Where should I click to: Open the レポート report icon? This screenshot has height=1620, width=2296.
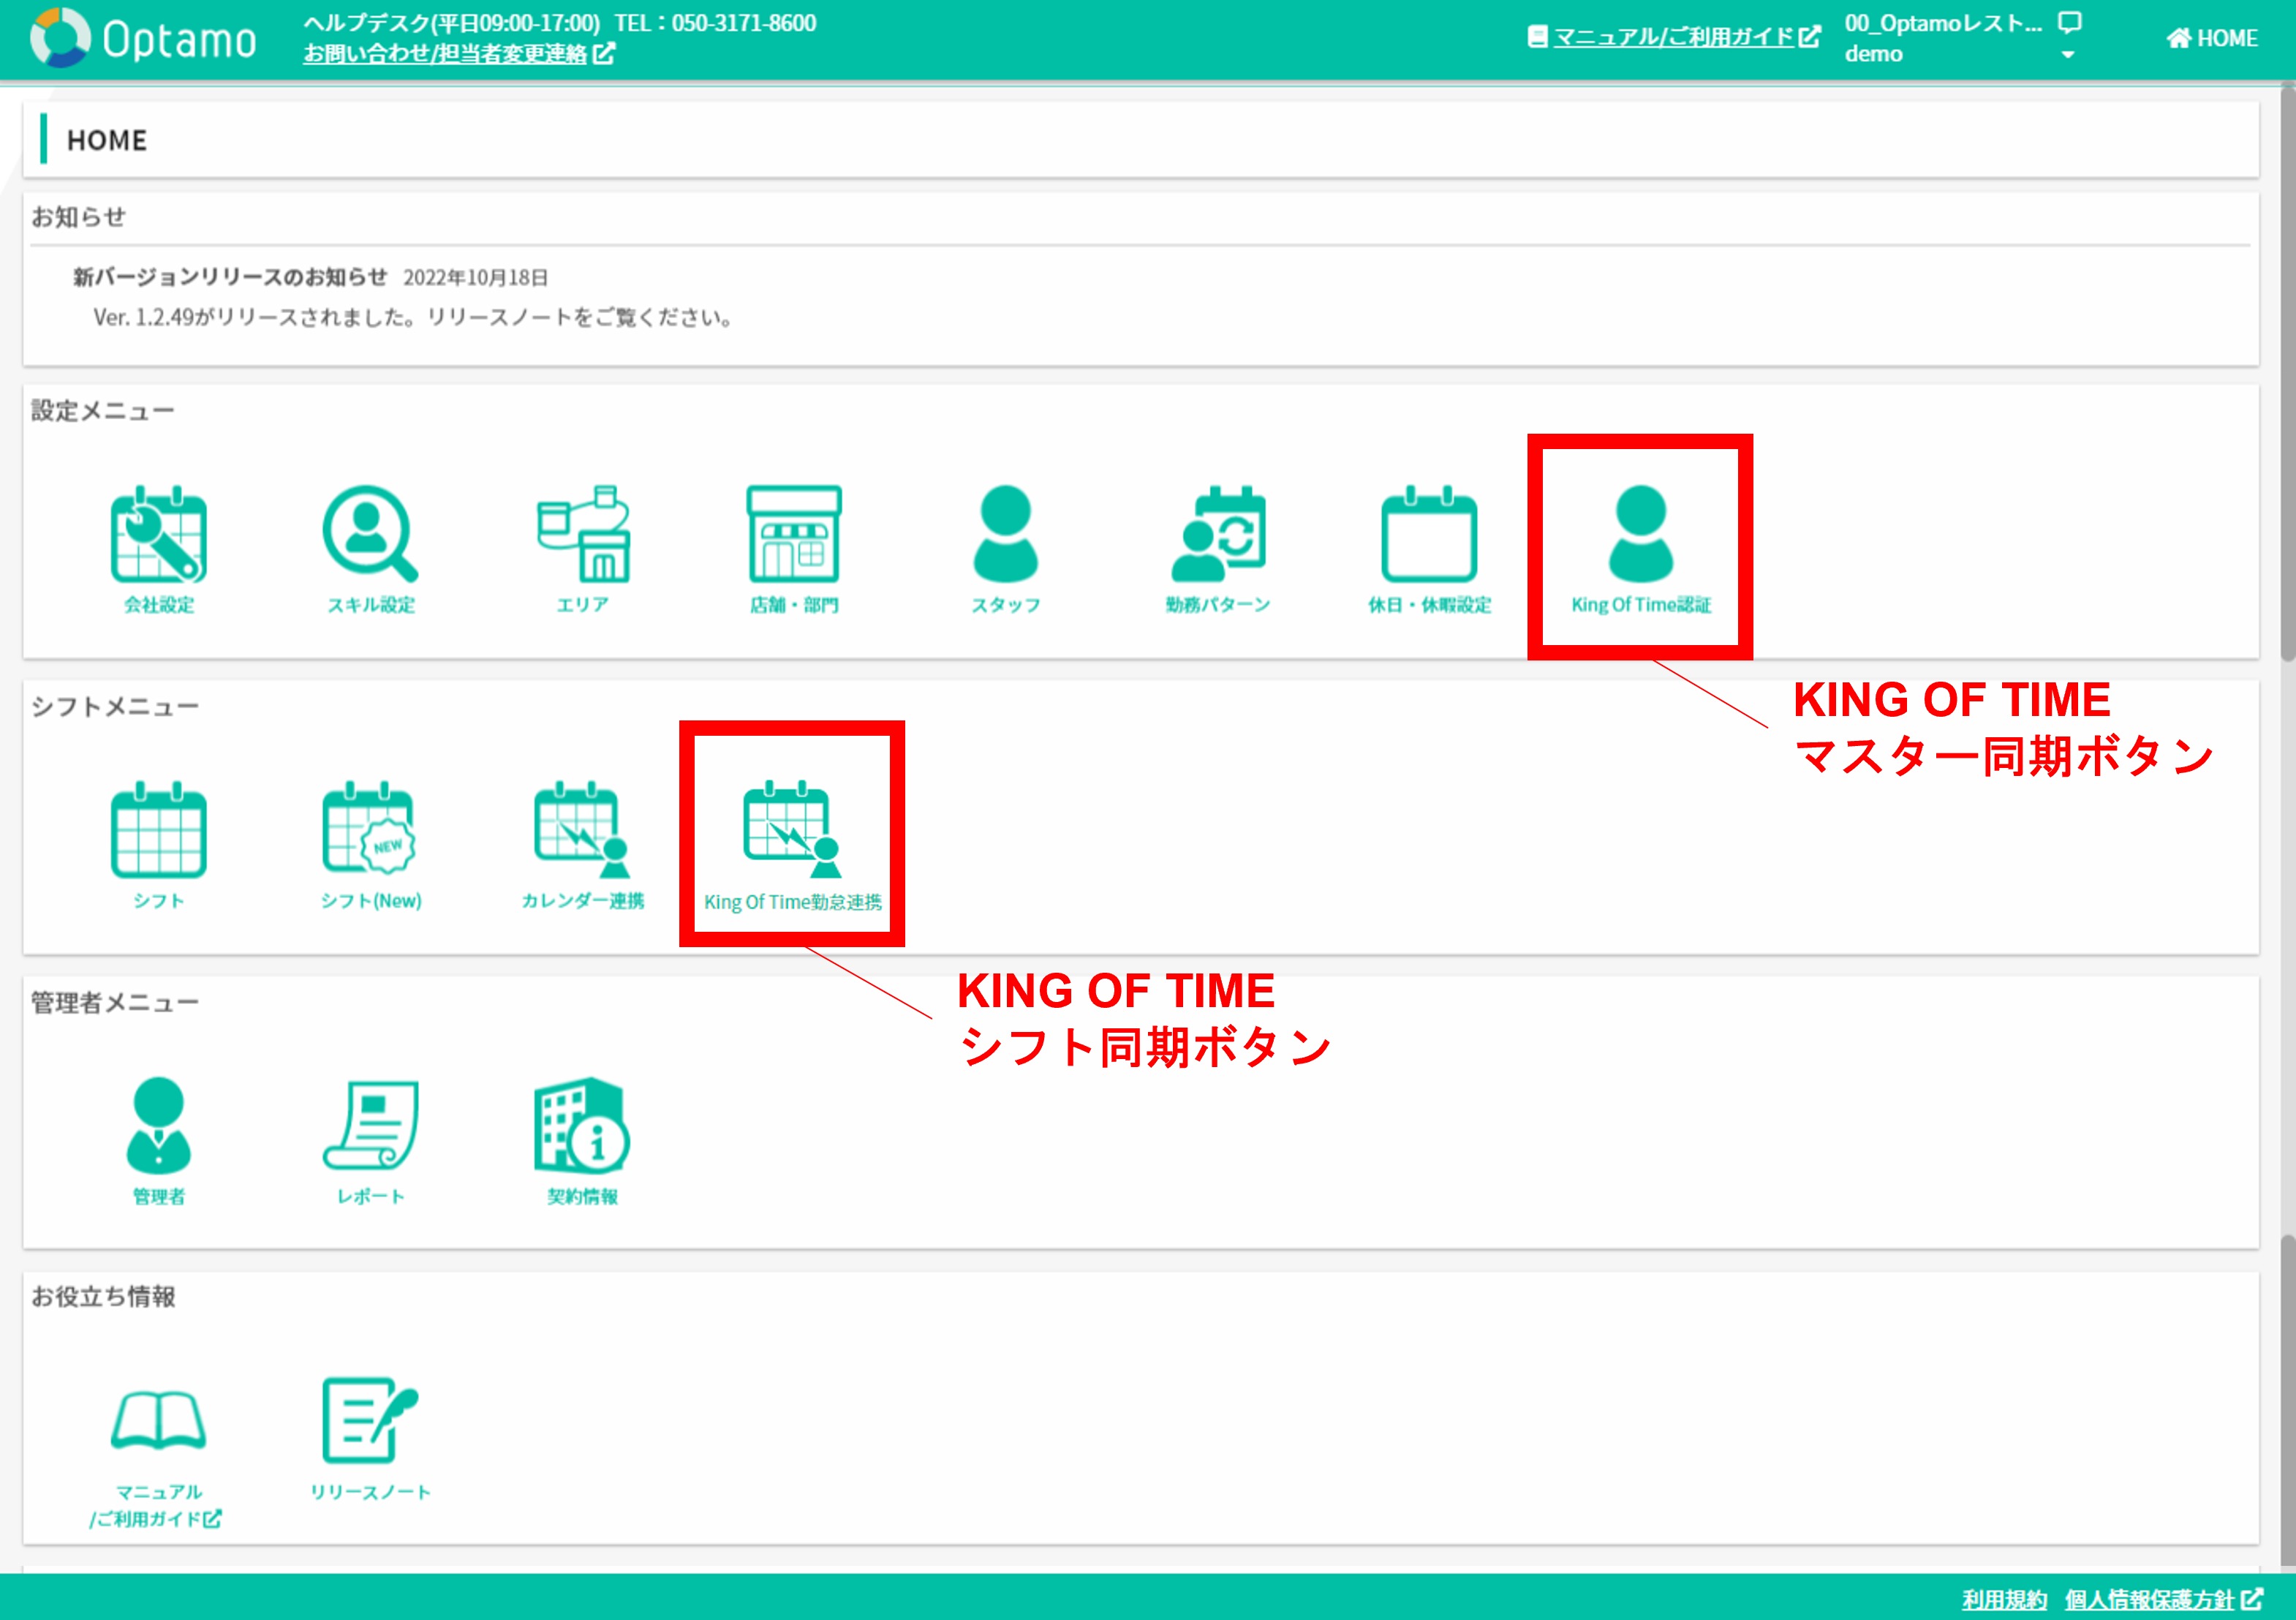(370, 1126)
